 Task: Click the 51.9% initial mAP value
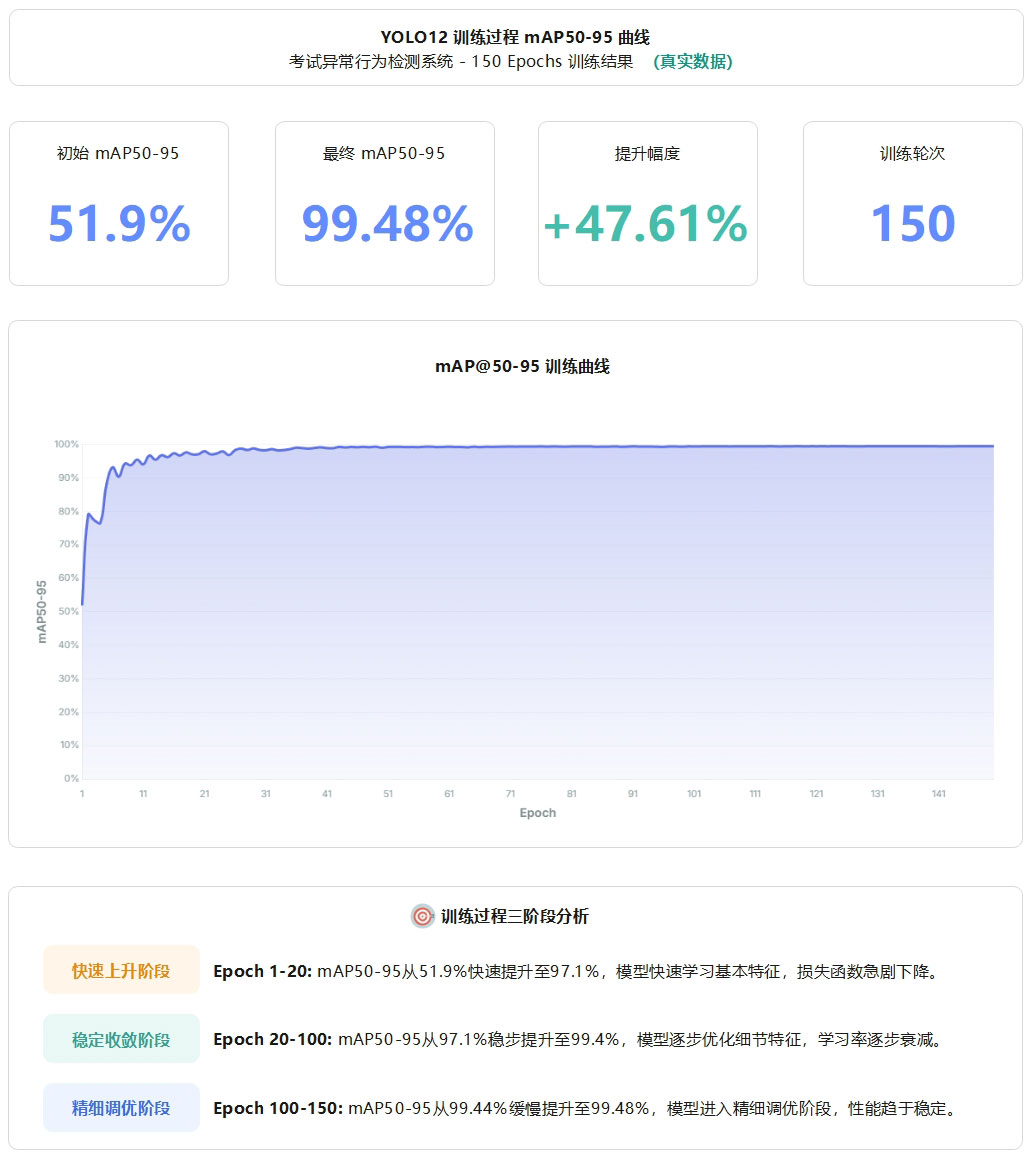pyautogui.click(x=119, y=224)
